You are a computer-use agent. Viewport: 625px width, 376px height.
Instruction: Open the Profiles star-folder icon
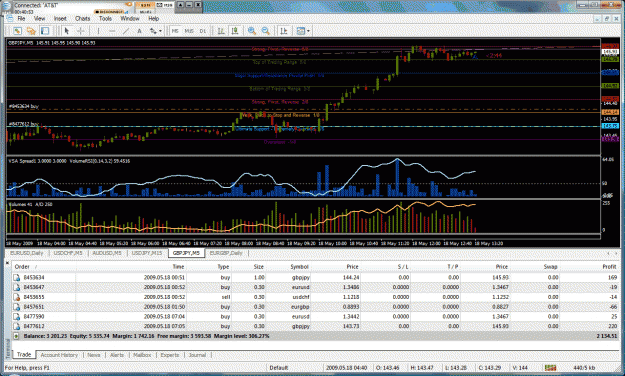click(x=31, y=31)
